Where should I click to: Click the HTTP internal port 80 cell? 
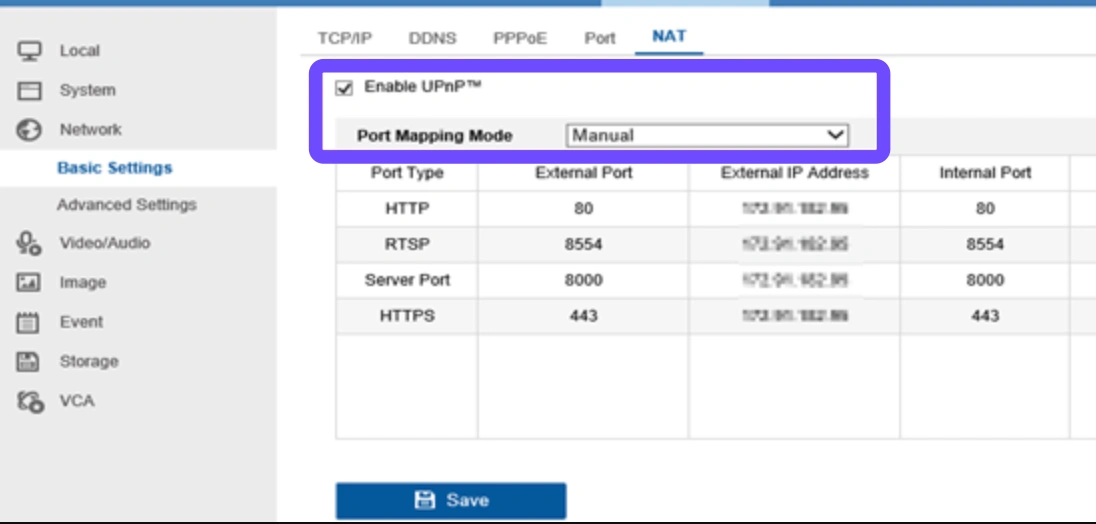[x=985, y=209]
